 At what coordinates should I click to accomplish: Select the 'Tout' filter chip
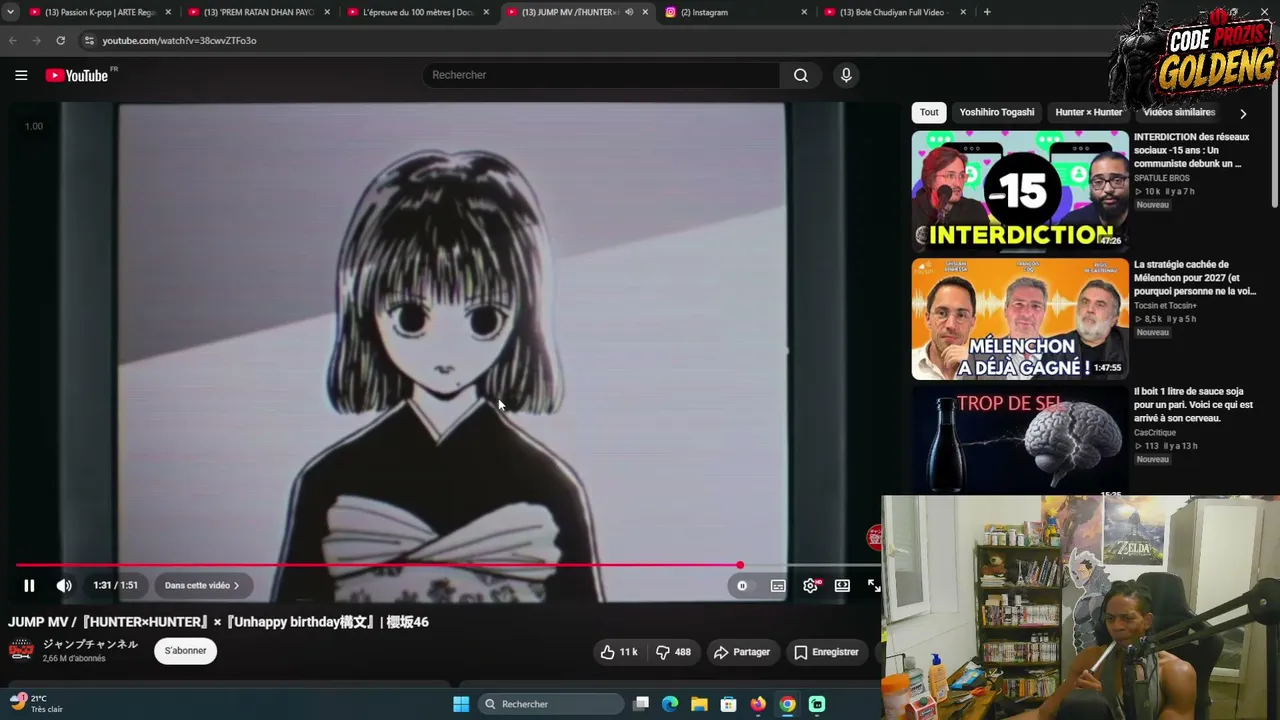(x=929, y=113)
